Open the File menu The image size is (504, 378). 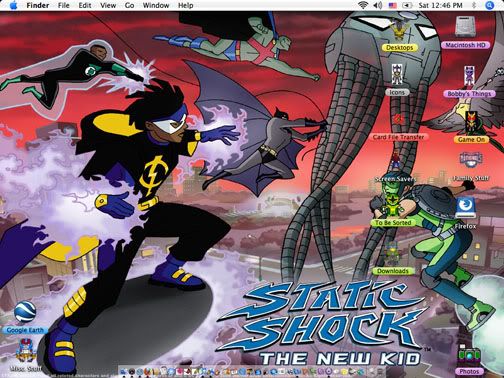(64, 5)
